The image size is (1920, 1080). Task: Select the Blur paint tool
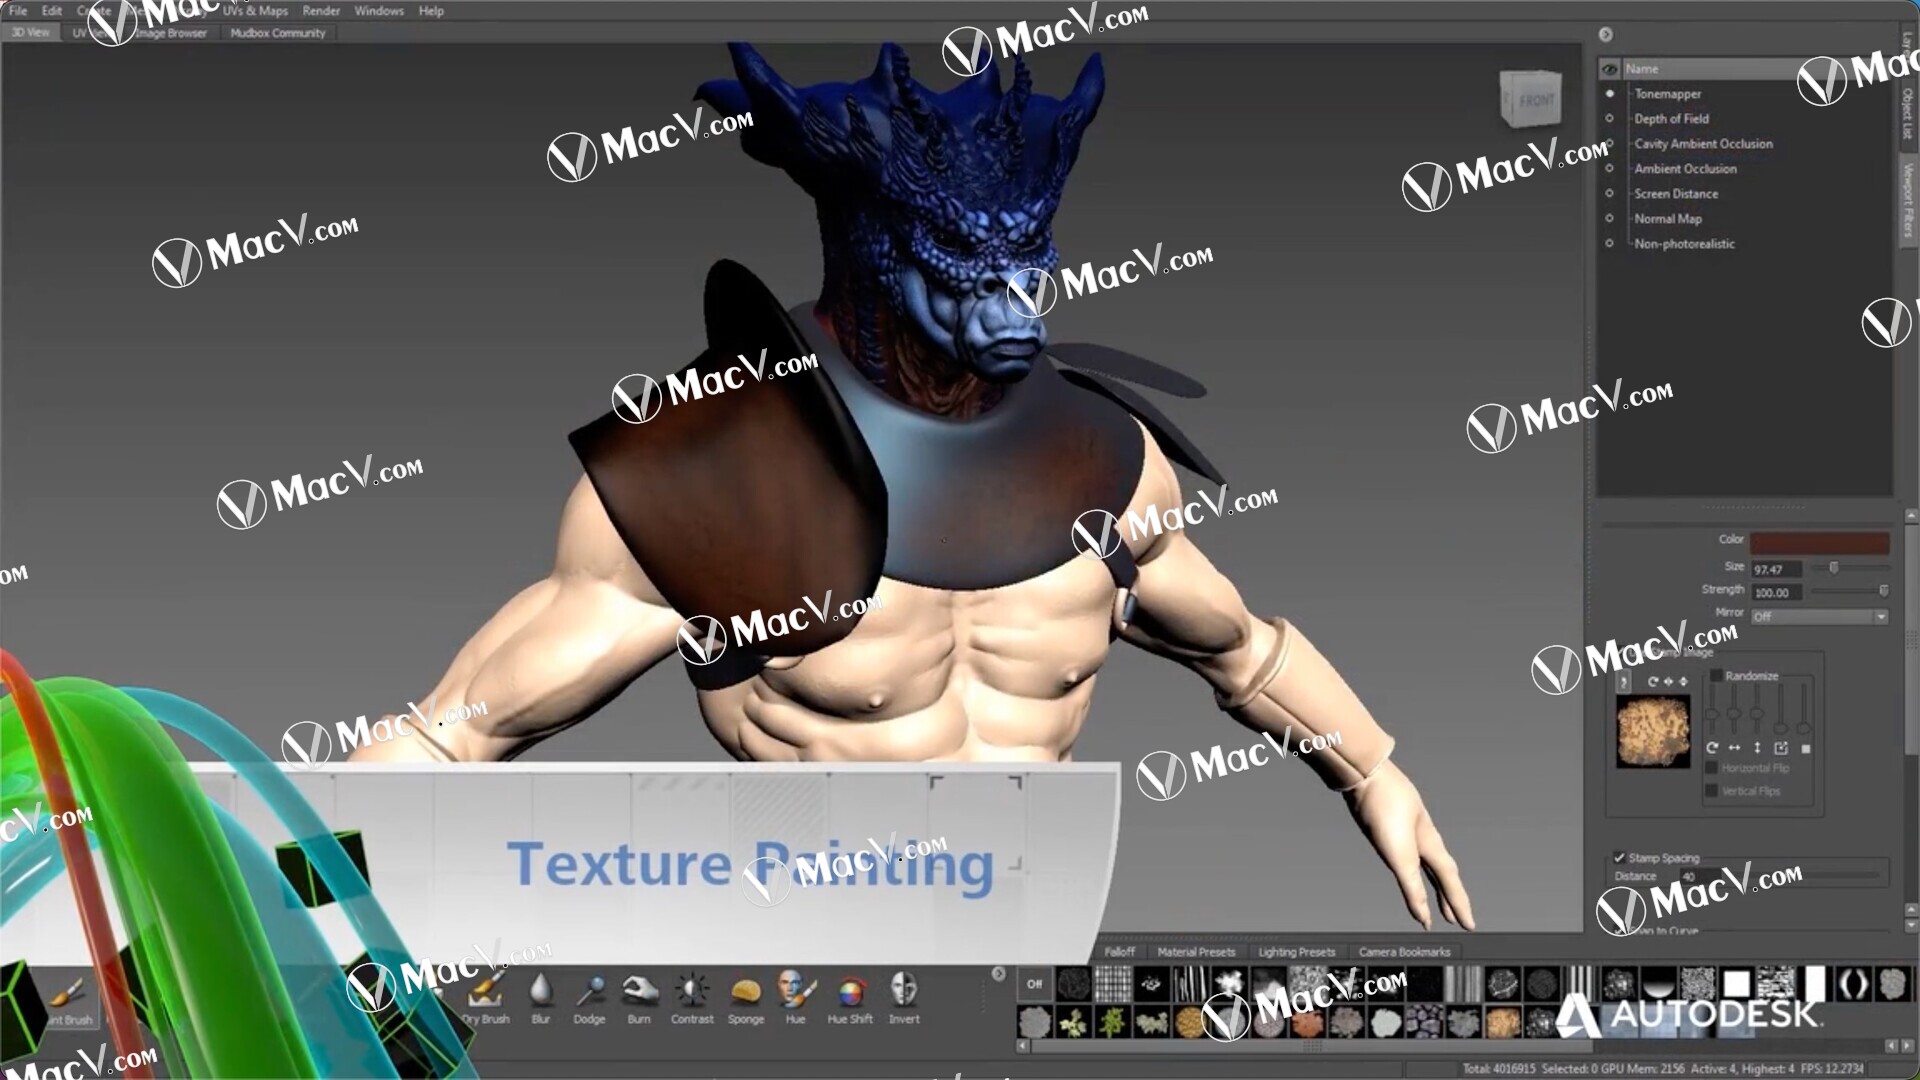(541, 998)
